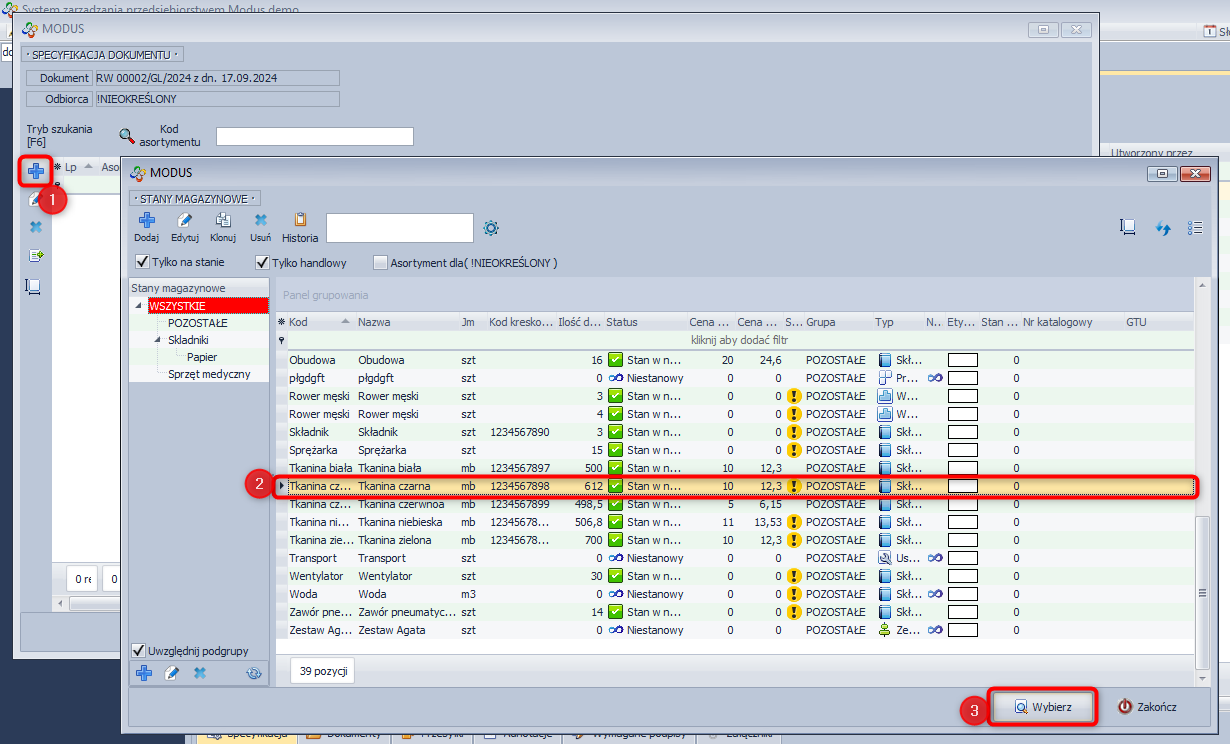Click the blue refresh arrows icon at top right
This screenshot has height=744, width=1230.
pyautogui.click(x=1163, y=228)
